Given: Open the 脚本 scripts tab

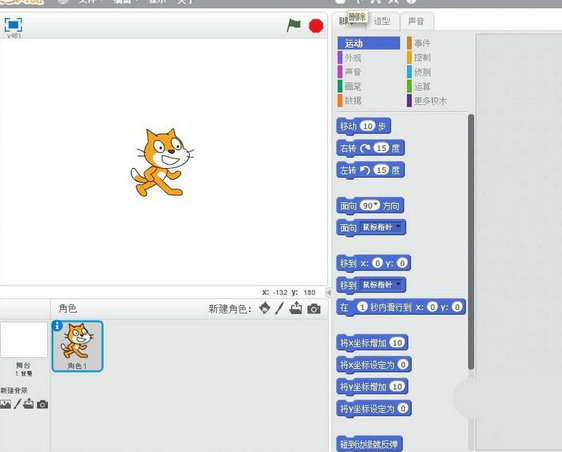Looking at the screenshot, I should pos(347,22).
